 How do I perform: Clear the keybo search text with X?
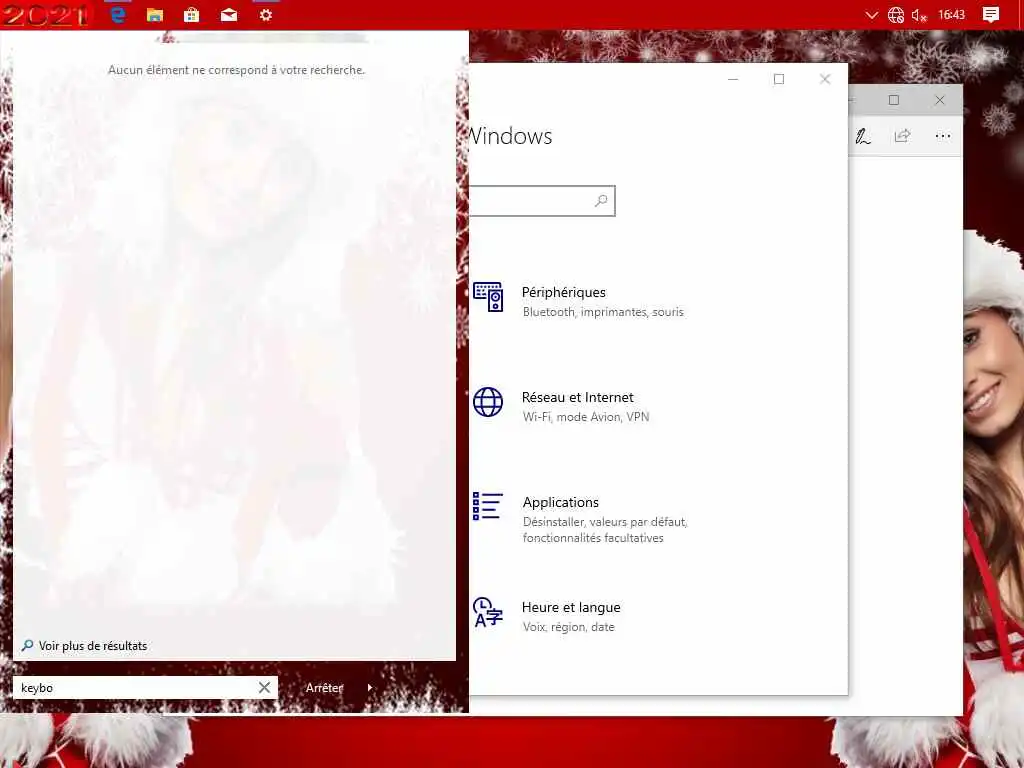(264, 687)
